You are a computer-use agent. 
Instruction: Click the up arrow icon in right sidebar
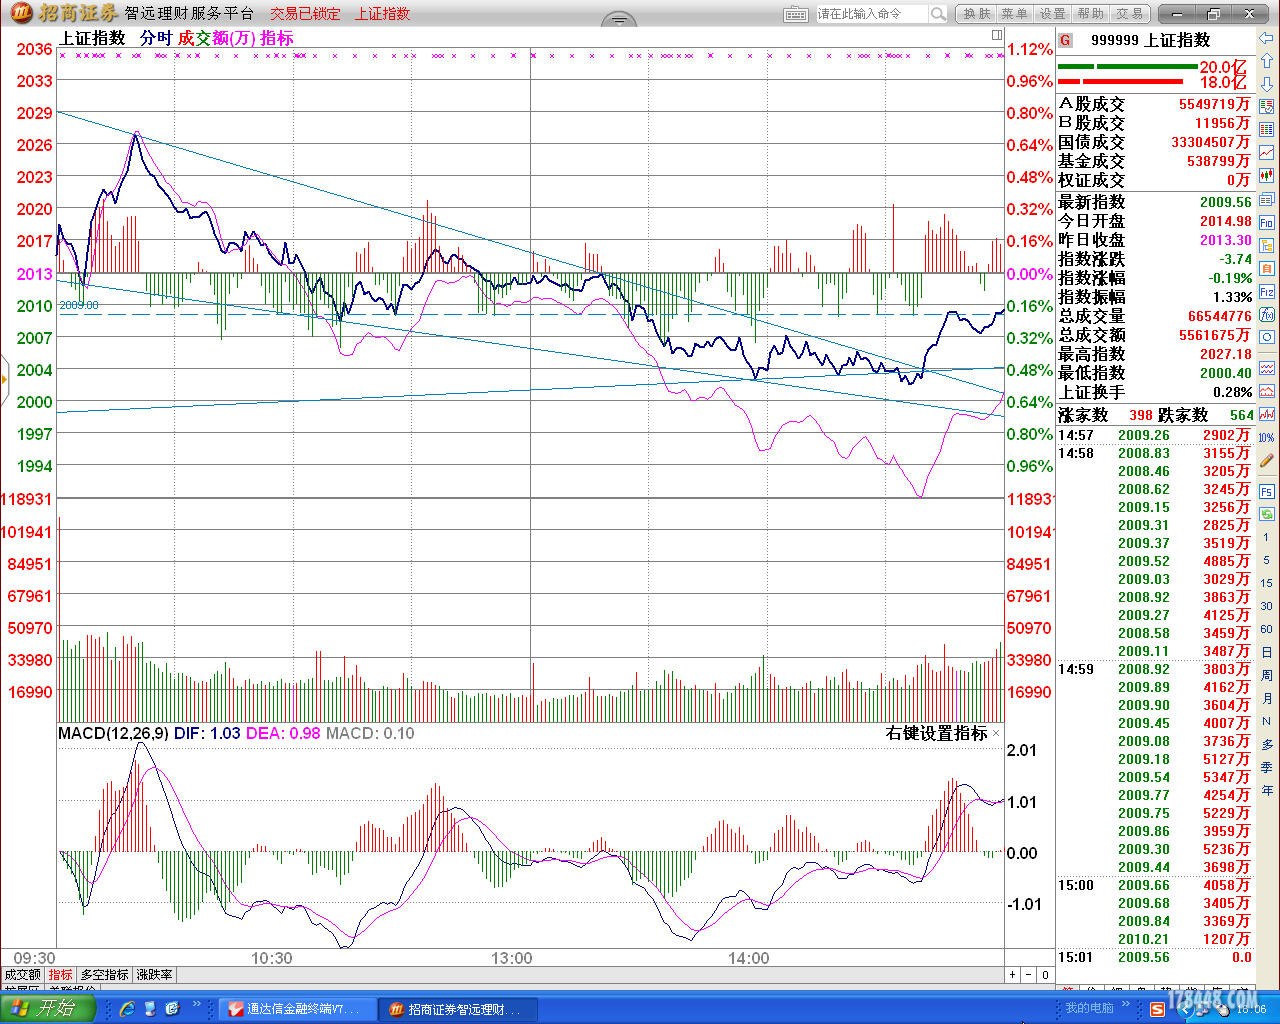(x=1267, y=61)
